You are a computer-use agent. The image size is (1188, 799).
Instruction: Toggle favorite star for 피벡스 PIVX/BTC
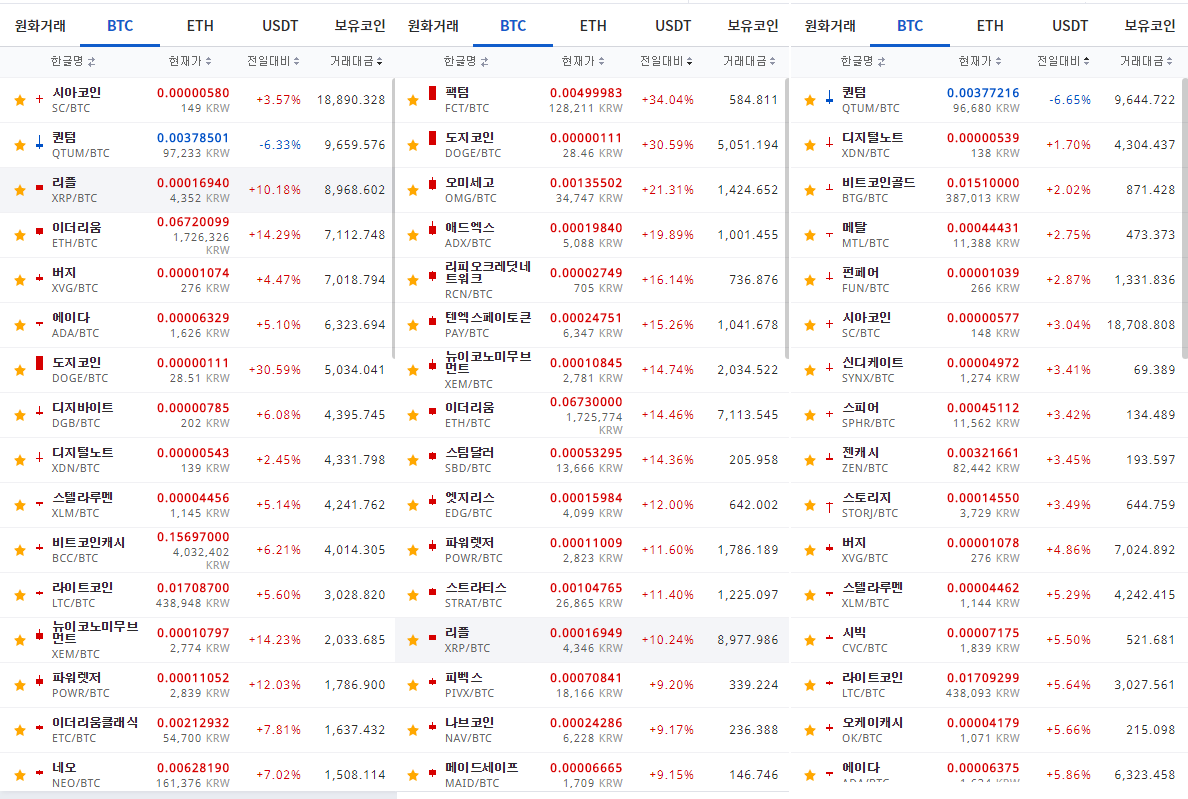(413, 685)
